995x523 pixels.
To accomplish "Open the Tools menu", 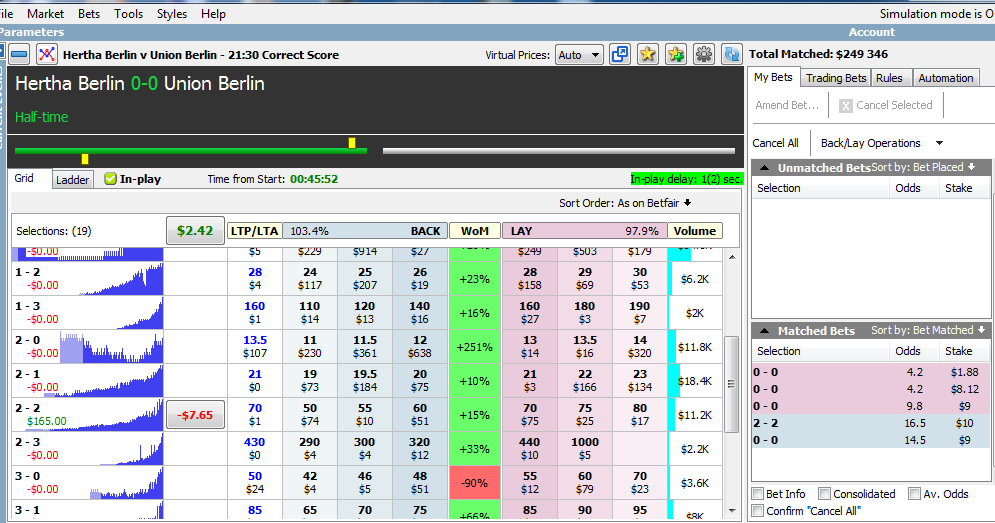I will tap(128, 13).
